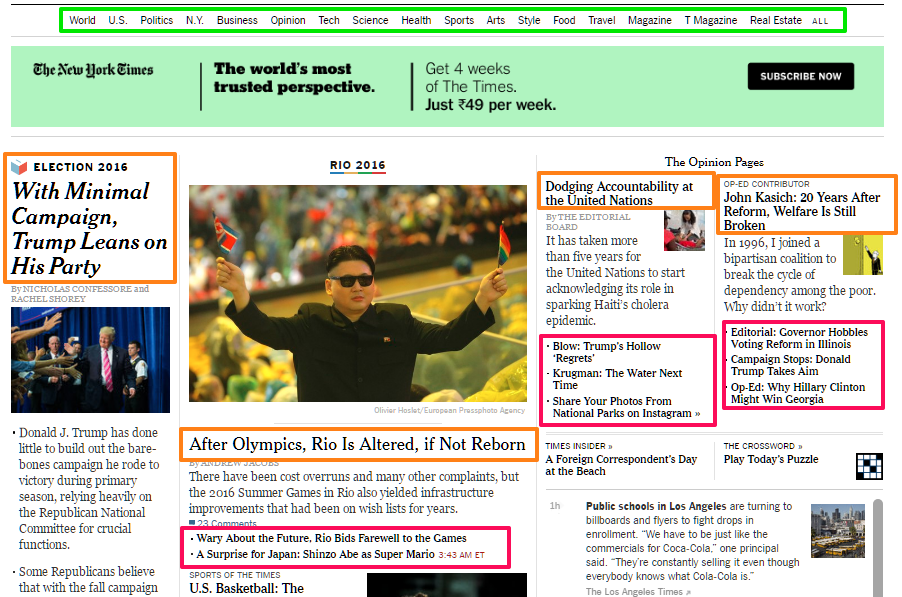Click the Haiti editorial thumbnail image

click(x=684, y=231)
